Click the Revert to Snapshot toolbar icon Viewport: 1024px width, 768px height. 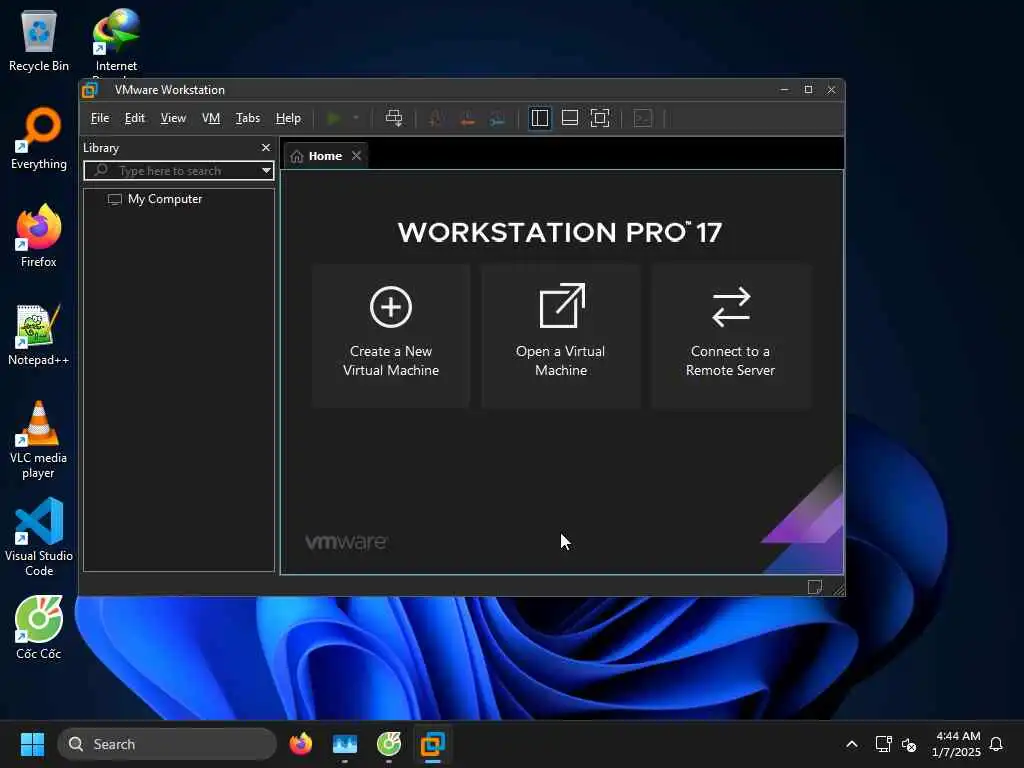coord(467,118)
